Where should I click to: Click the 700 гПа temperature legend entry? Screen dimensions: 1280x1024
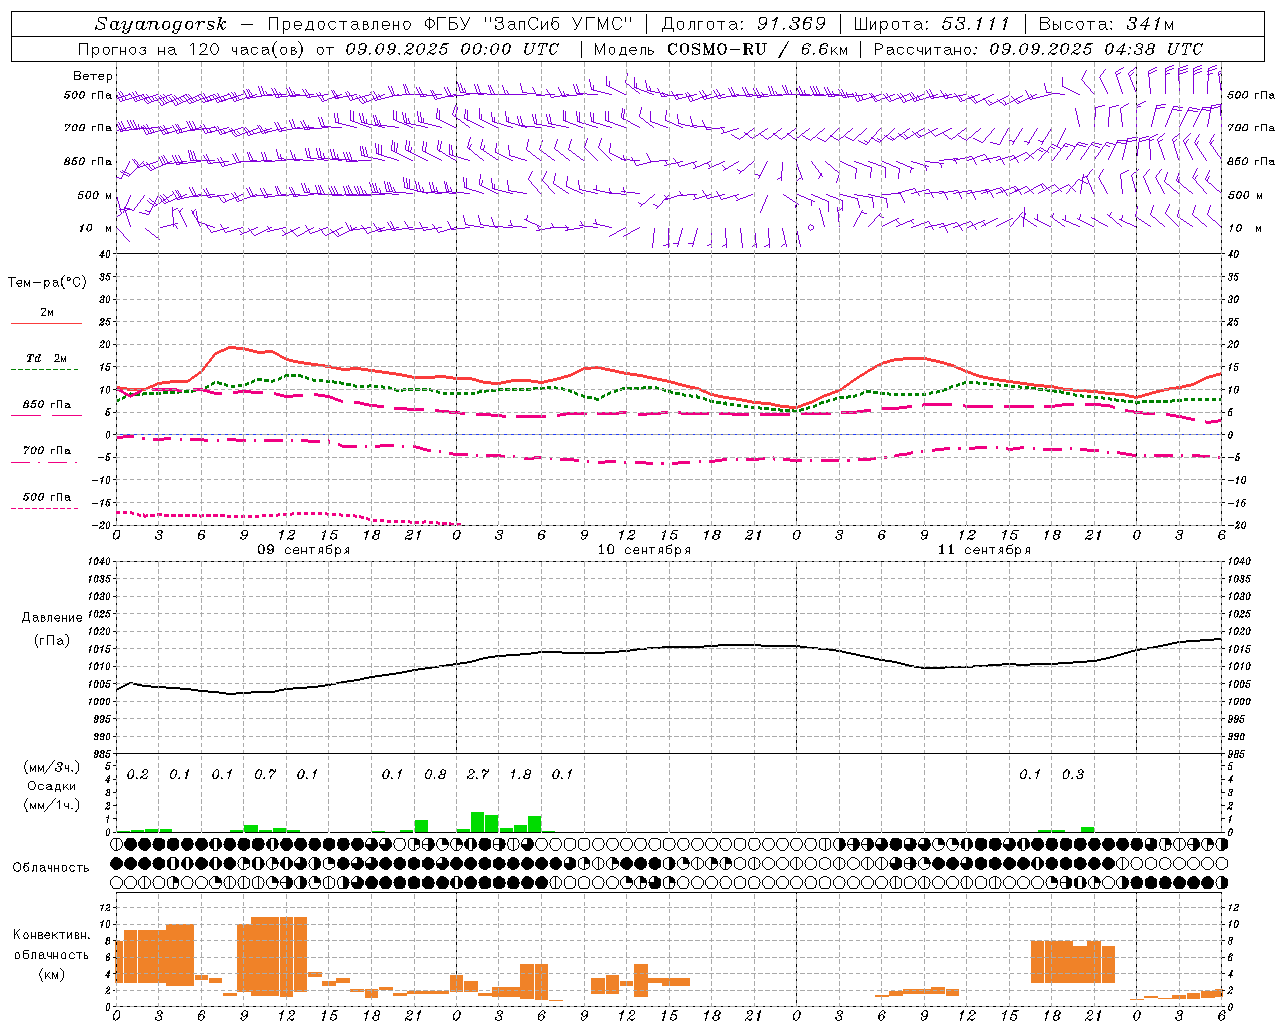tap(47, 451)
